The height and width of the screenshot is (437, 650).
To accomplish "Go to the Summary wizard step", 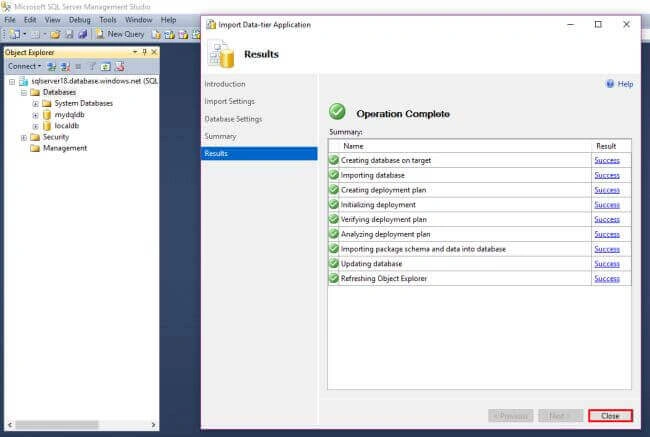I will point(220,136).
